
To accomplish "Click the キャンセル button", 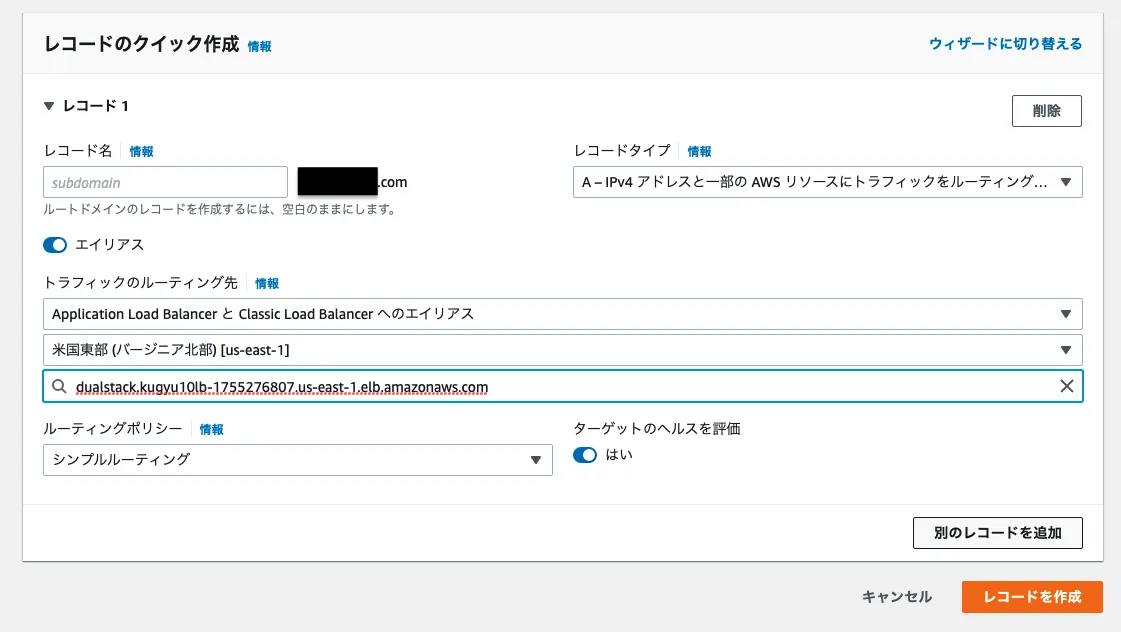I will click(x=897, y=597).
